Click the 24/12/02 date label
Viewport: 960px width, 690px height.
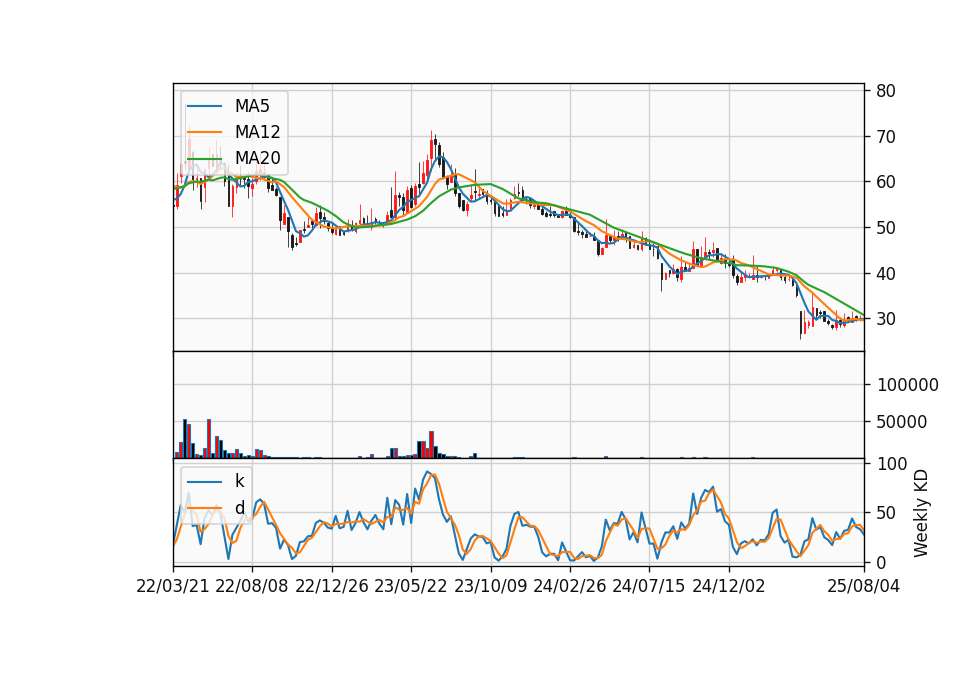pyautogui.click(x=729, y=586)
